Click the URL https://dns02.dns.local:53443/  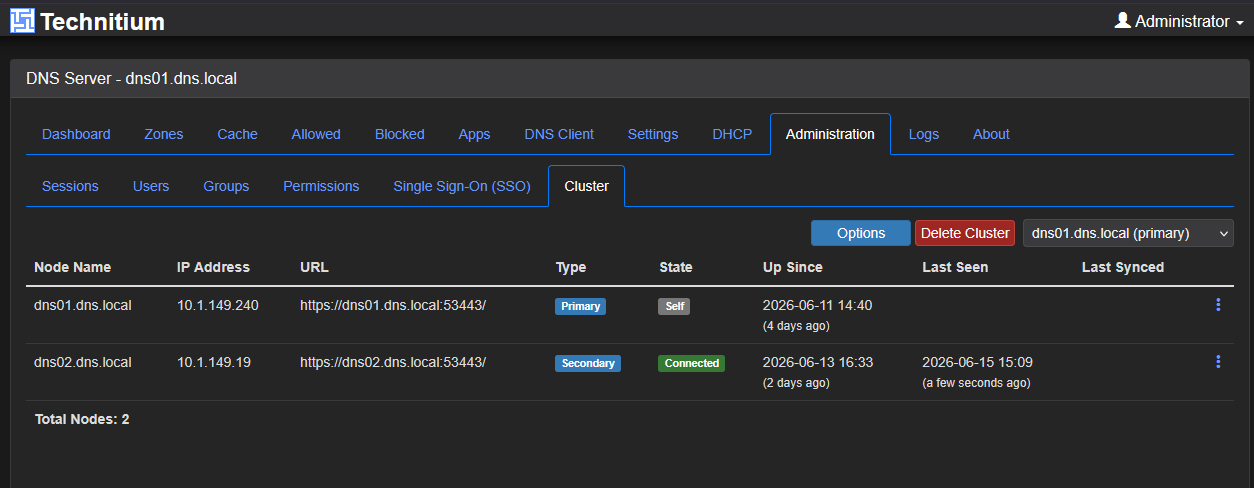coord(393,362)
